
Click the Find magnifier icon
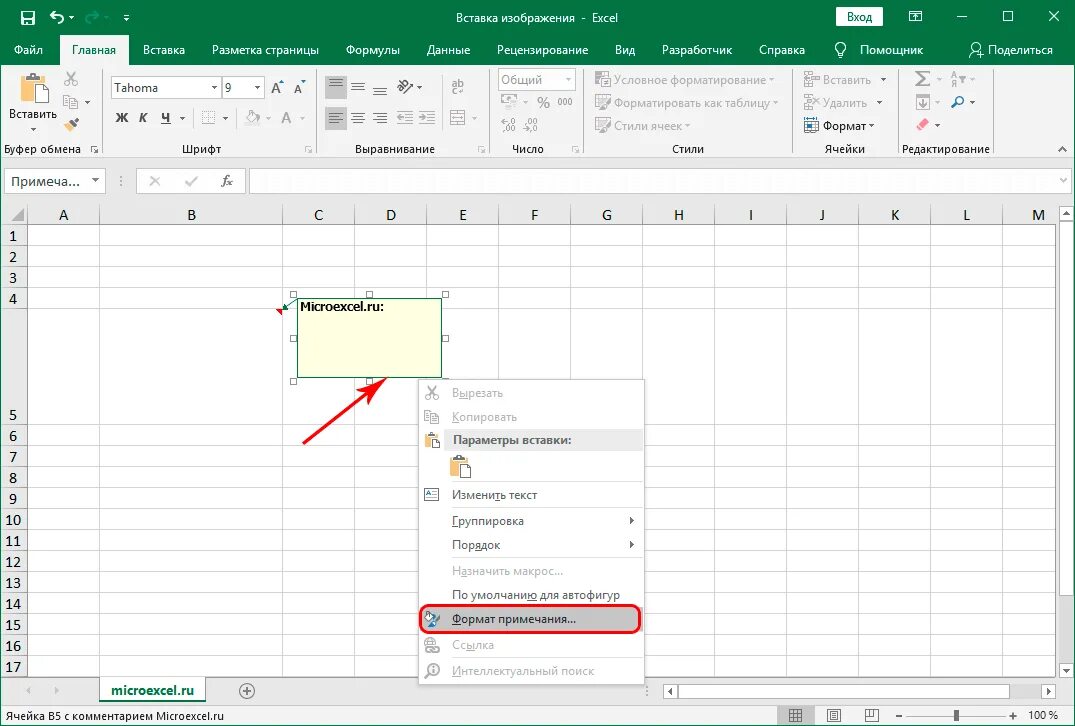(x=958, y=102)
